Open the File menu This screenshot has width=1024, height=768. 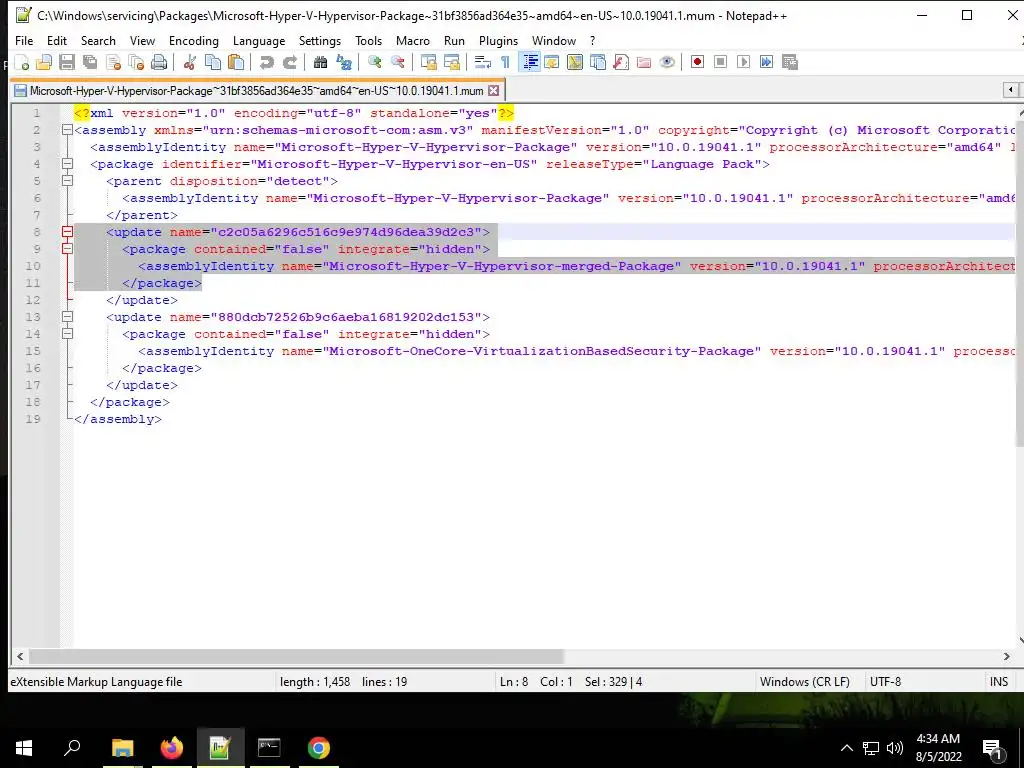(x=24, y=40)
